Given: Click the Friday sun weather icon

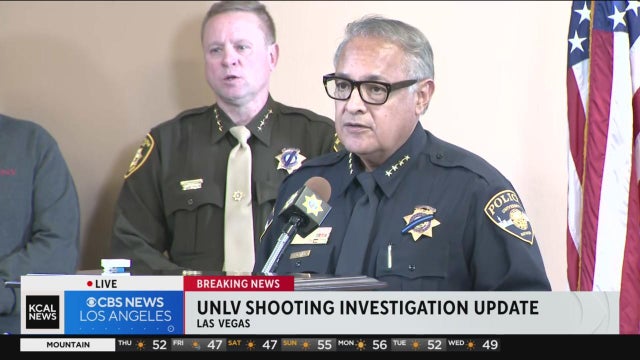Looking at the screenshot, I should [196, 345].
